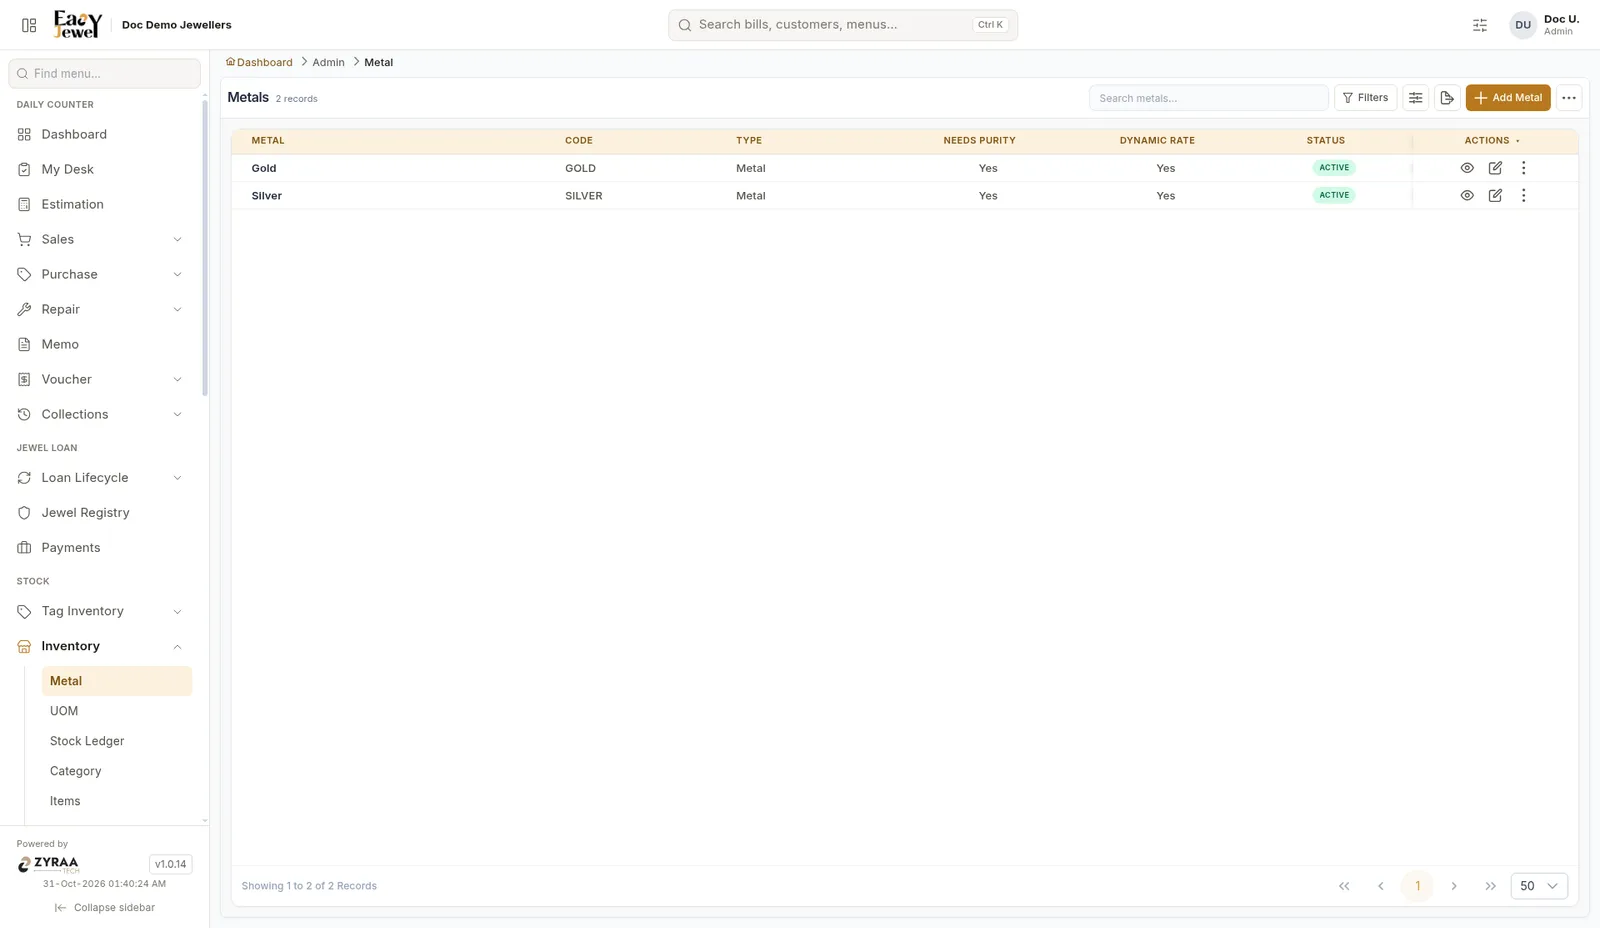This screenshot has width=1600, height=928.
Task: Click the sidebar vertical scrollbar
Action: pyautogui.click(x=205, y=248)
